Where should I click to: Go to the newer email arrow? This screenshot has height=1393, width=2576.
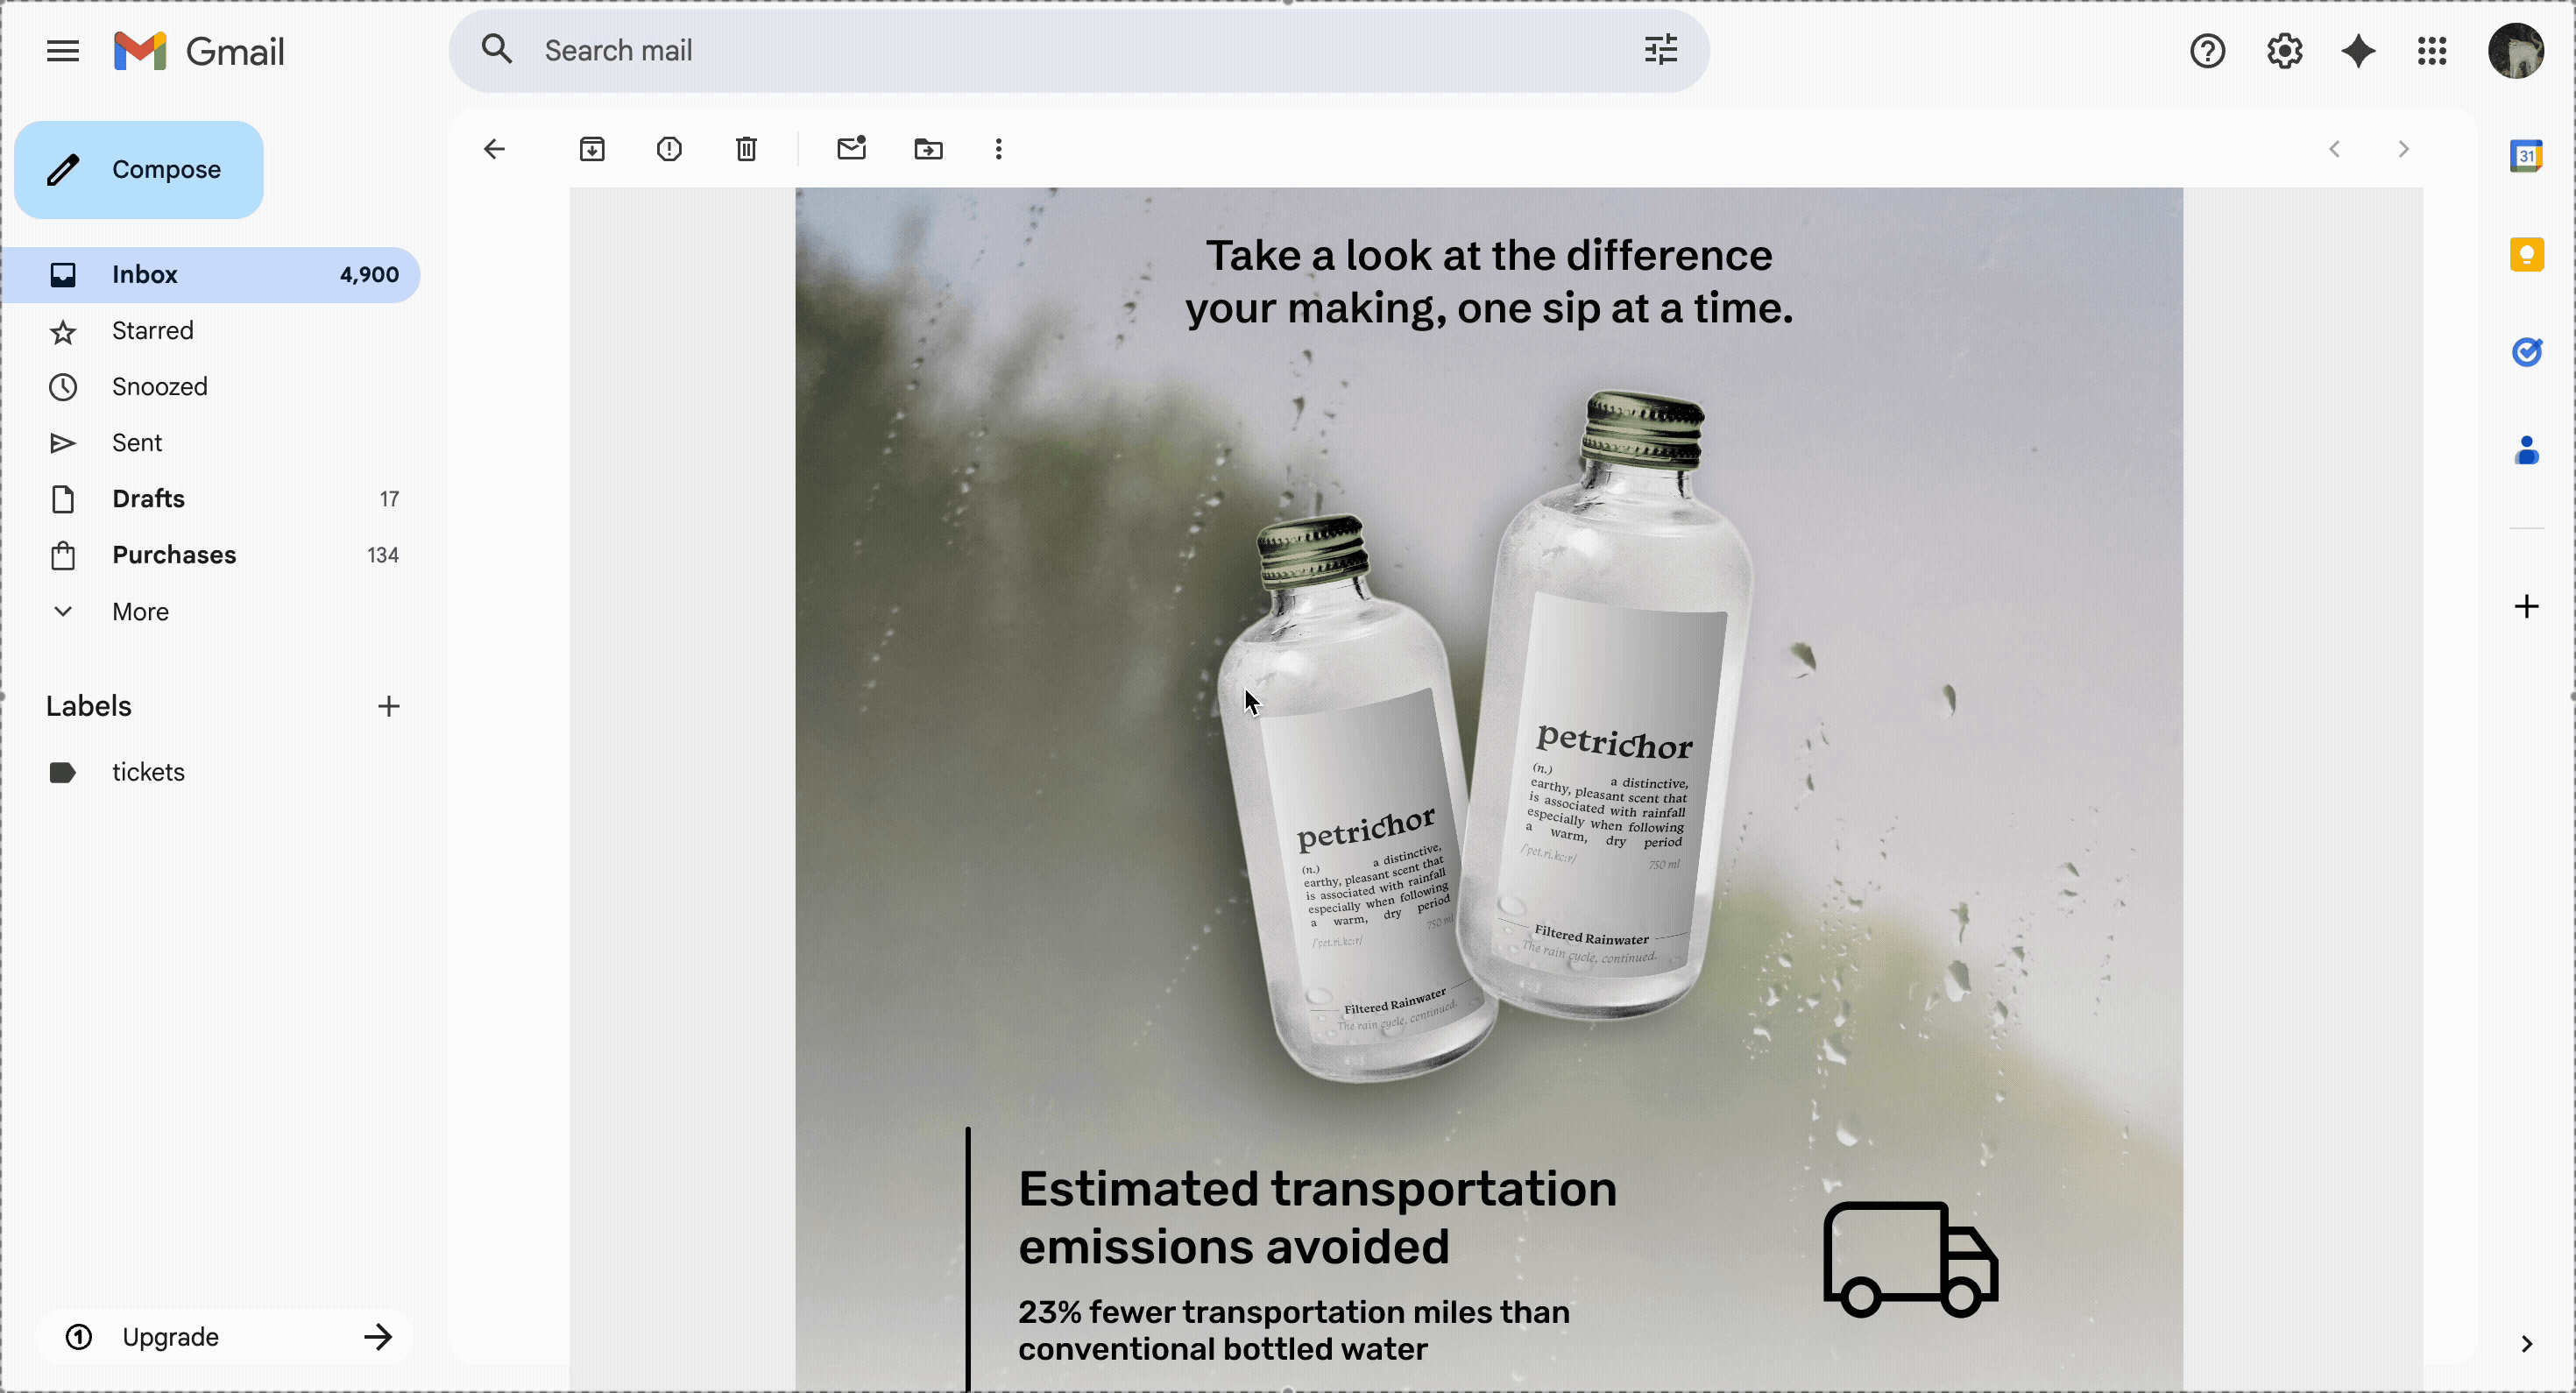click(2334, 149)
